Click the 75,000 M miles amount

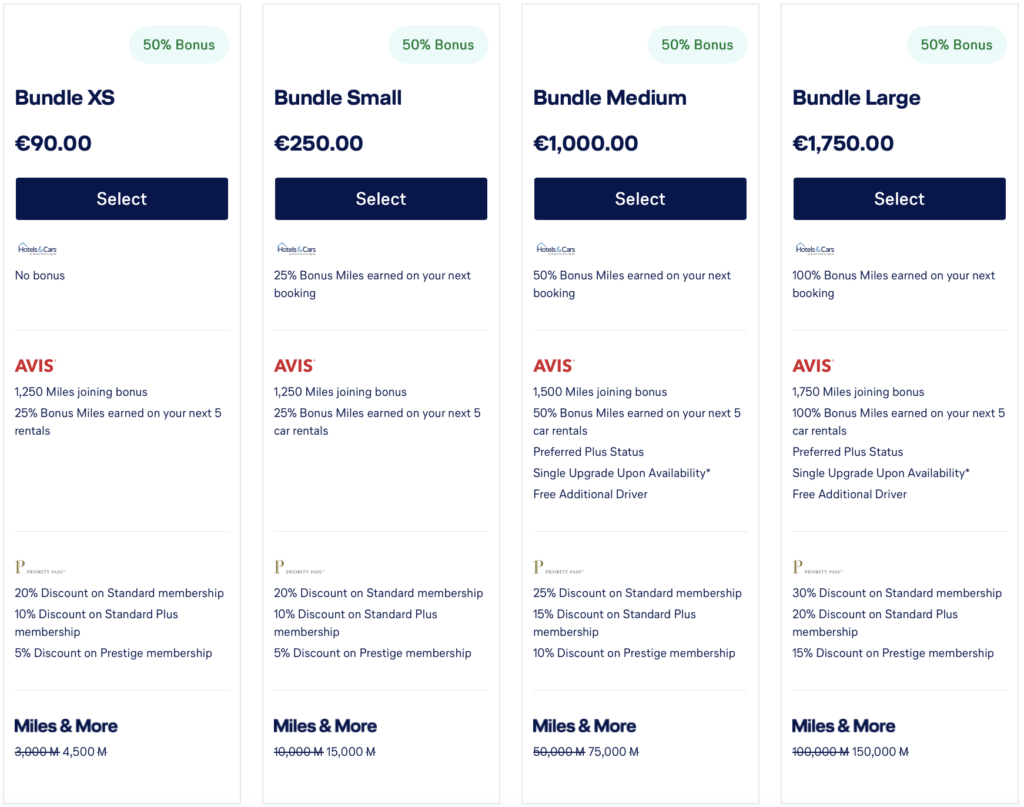(613, 752)
